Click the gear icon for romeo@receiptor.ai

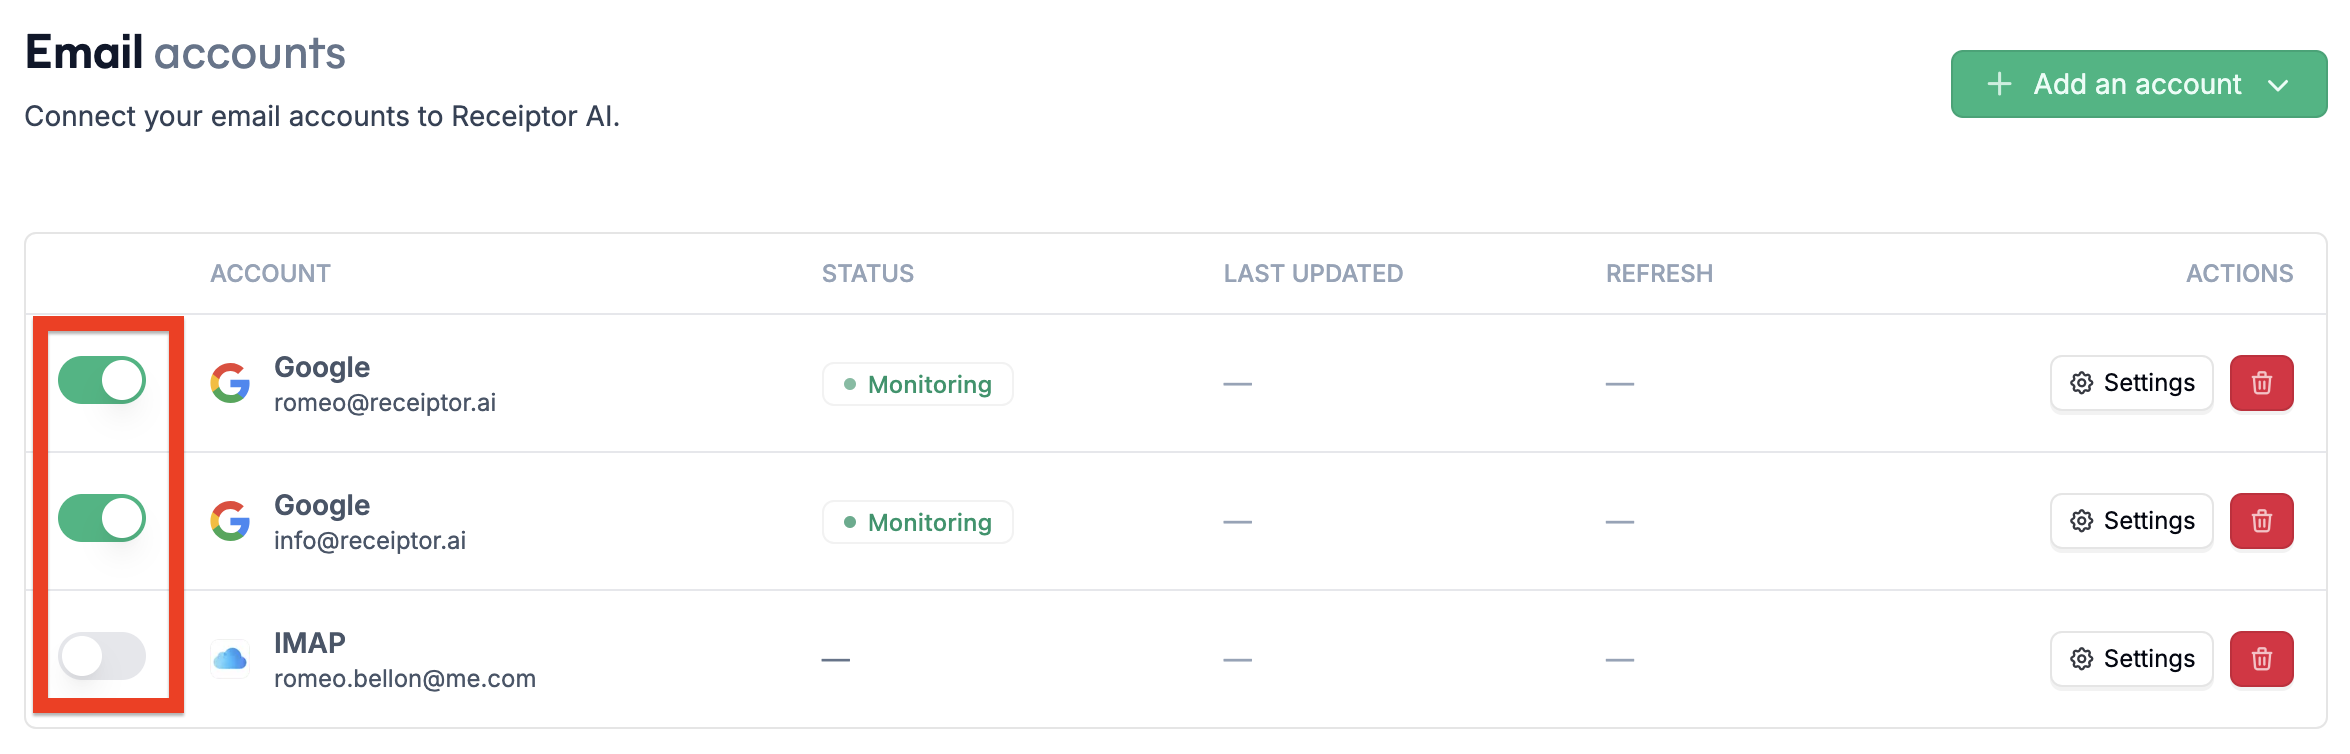(2082, 383)
